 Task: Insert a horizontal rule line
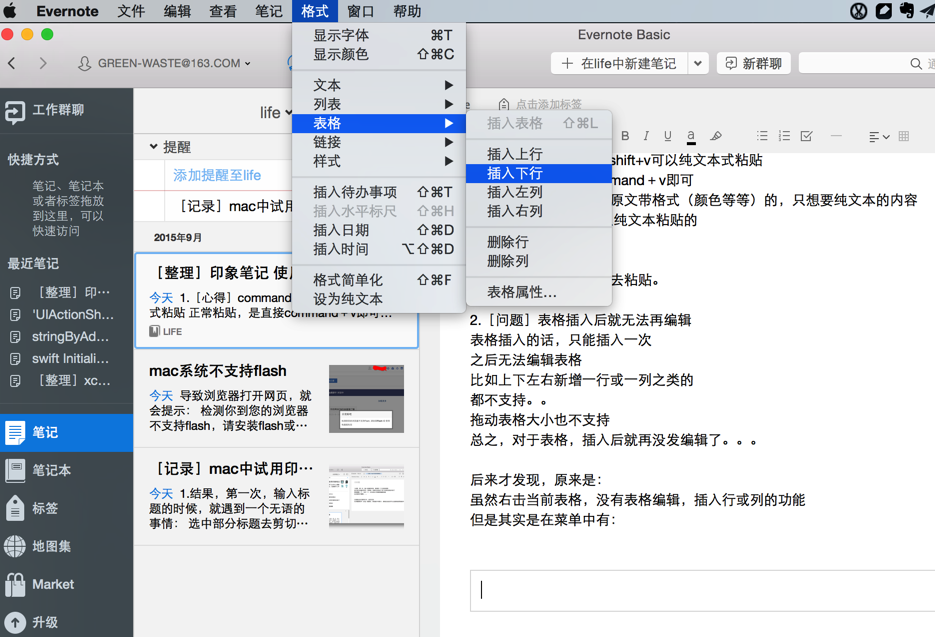tap(836, 136)
